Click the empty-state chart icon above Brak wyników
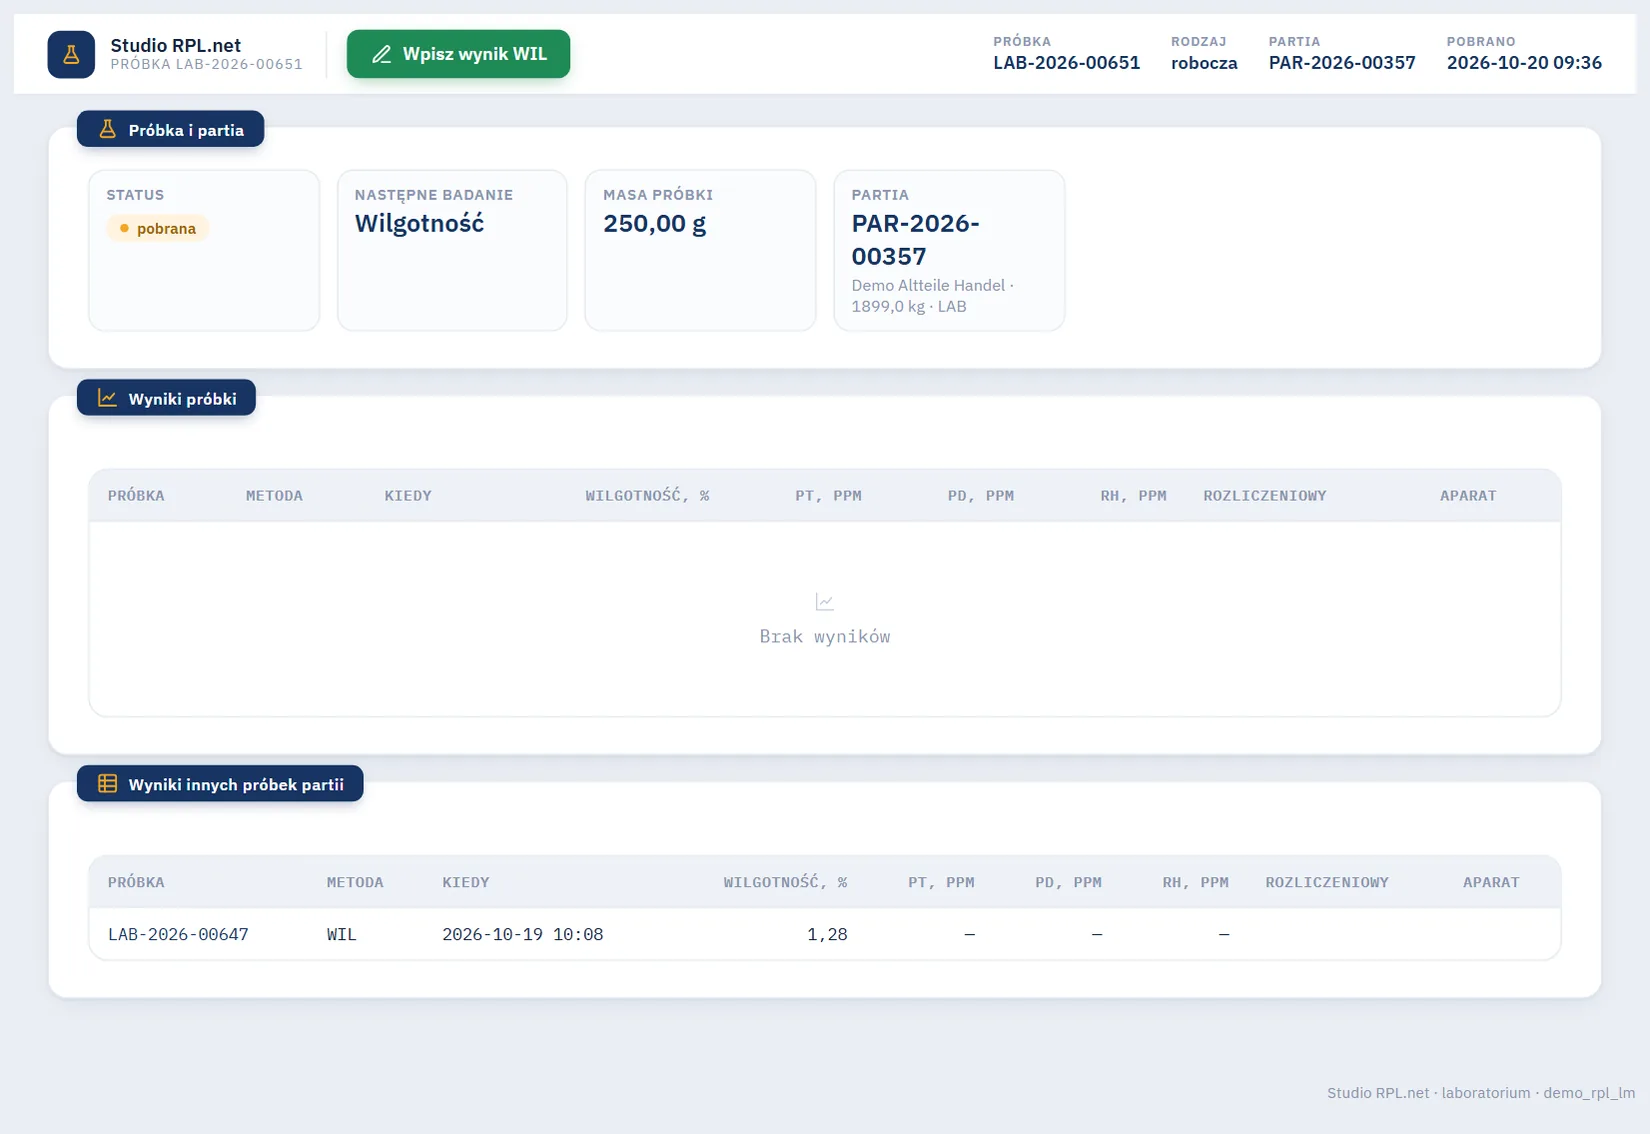 (x=824, y=602)
